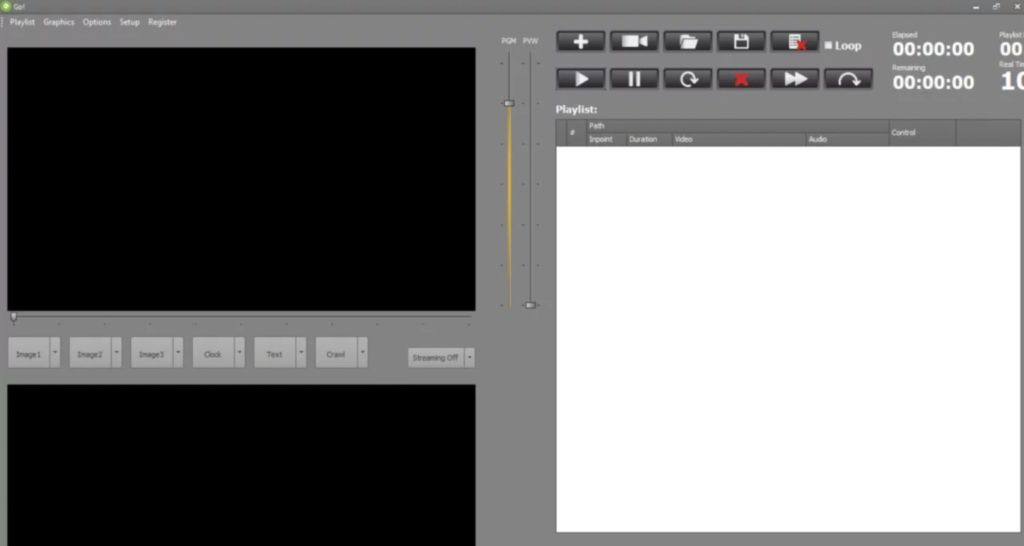Expand the Crawl dropdown arrow
This screenshot has width=1024, height=546.
pos(362,353)
